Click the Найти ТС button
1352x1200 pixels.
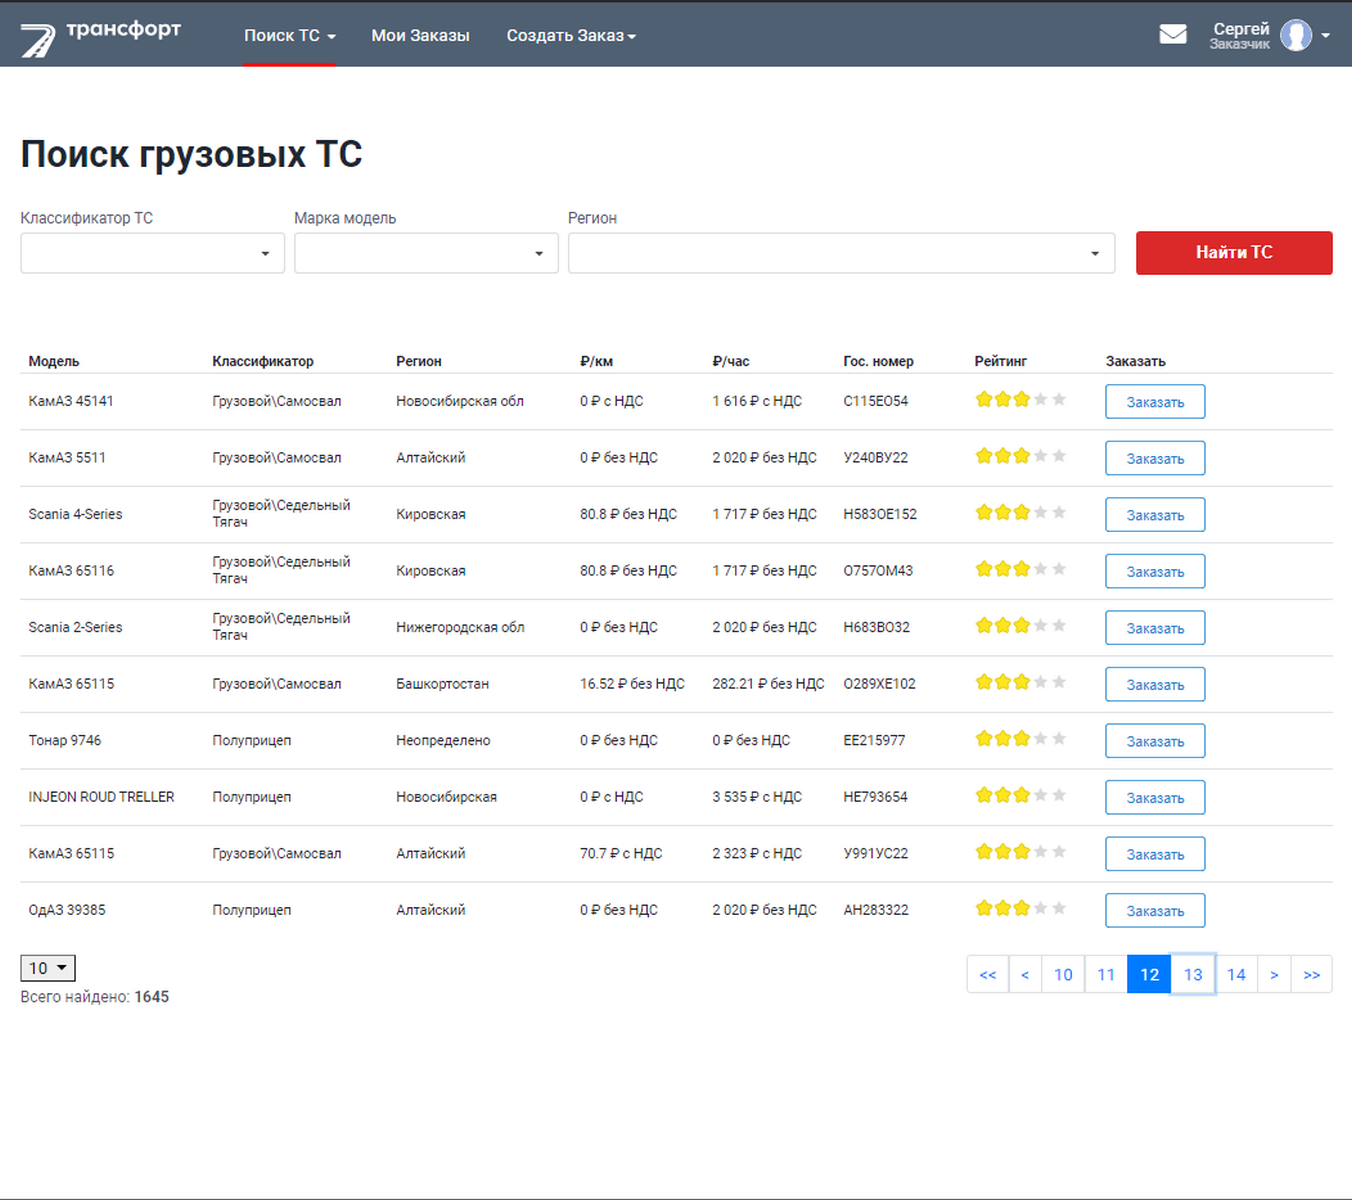tap(1234, 253)
